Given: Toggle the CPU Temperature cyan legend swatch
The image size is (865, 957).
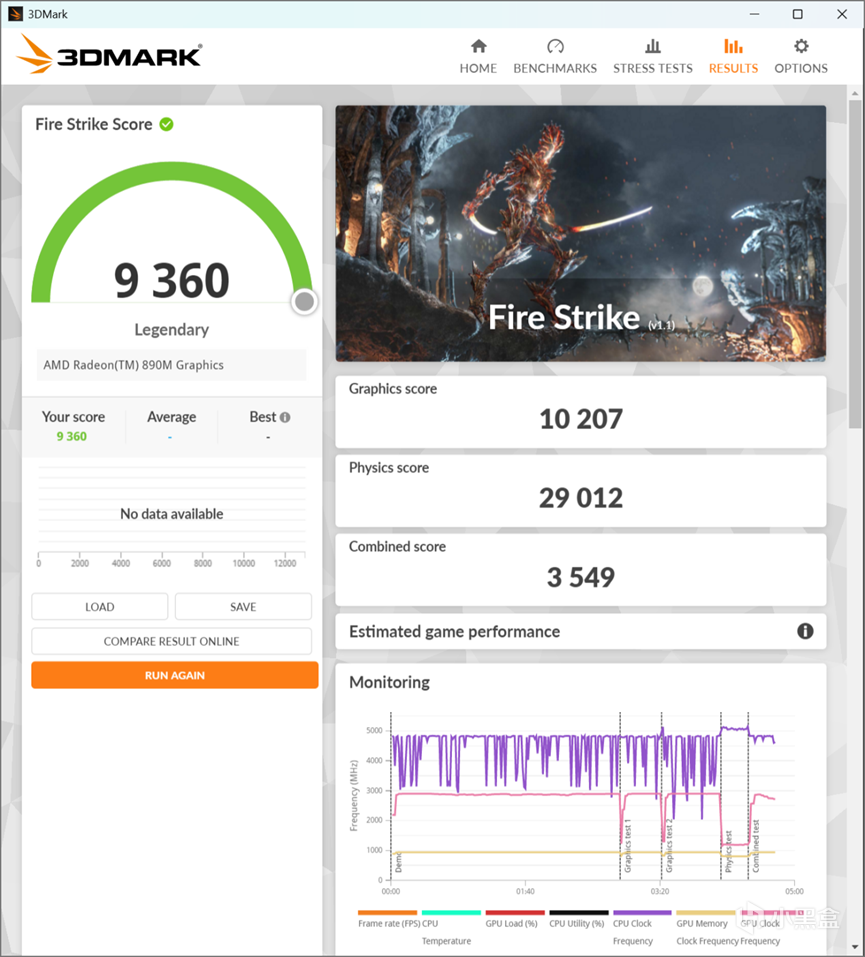Looking at the screenshot, I should click(x=451, y=912).
